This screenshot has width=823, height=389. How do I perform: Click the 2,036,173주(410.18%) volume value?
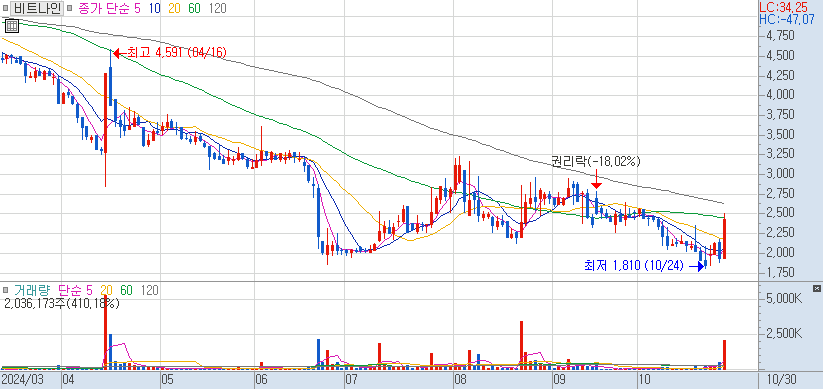click(61, 303)
